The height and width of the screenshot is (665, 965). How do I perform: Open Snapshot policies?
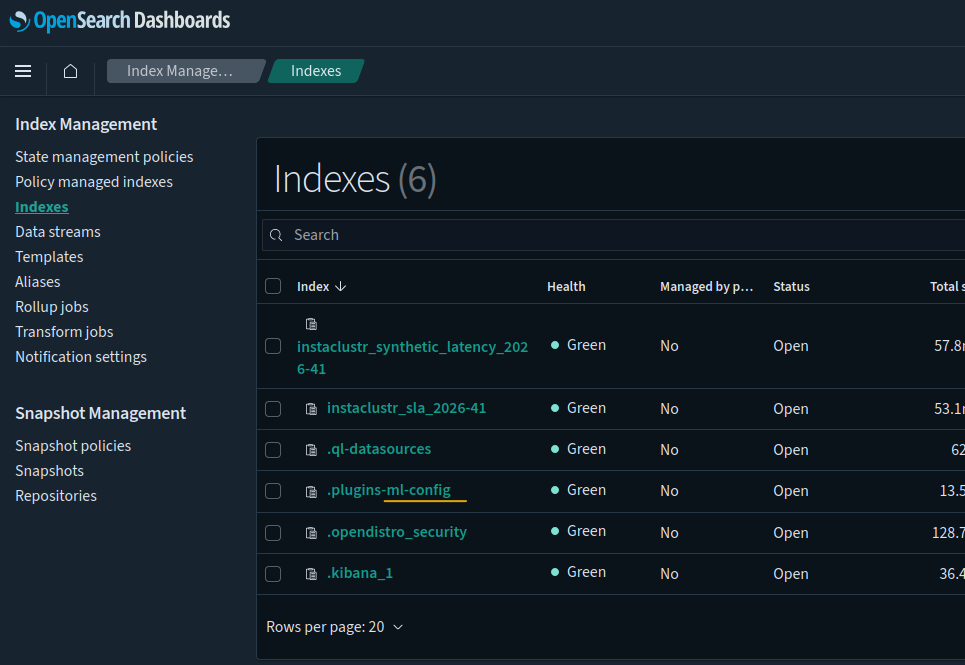tap(73, 446)
